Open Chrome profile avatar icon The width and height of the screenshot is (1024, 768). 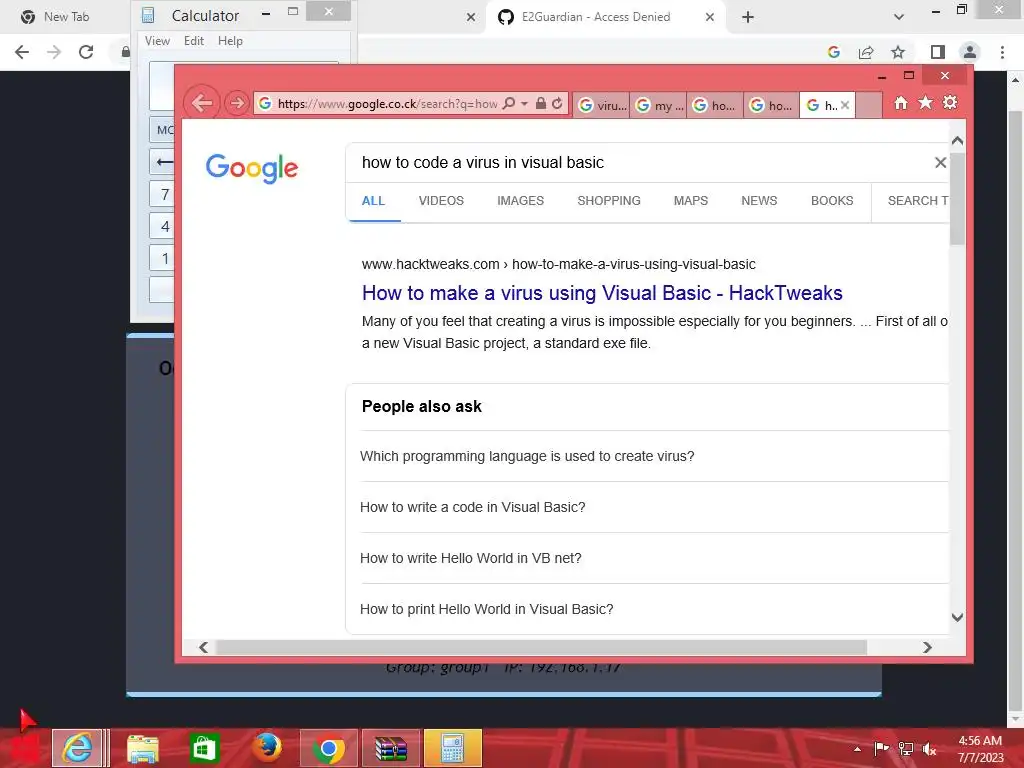970,52
